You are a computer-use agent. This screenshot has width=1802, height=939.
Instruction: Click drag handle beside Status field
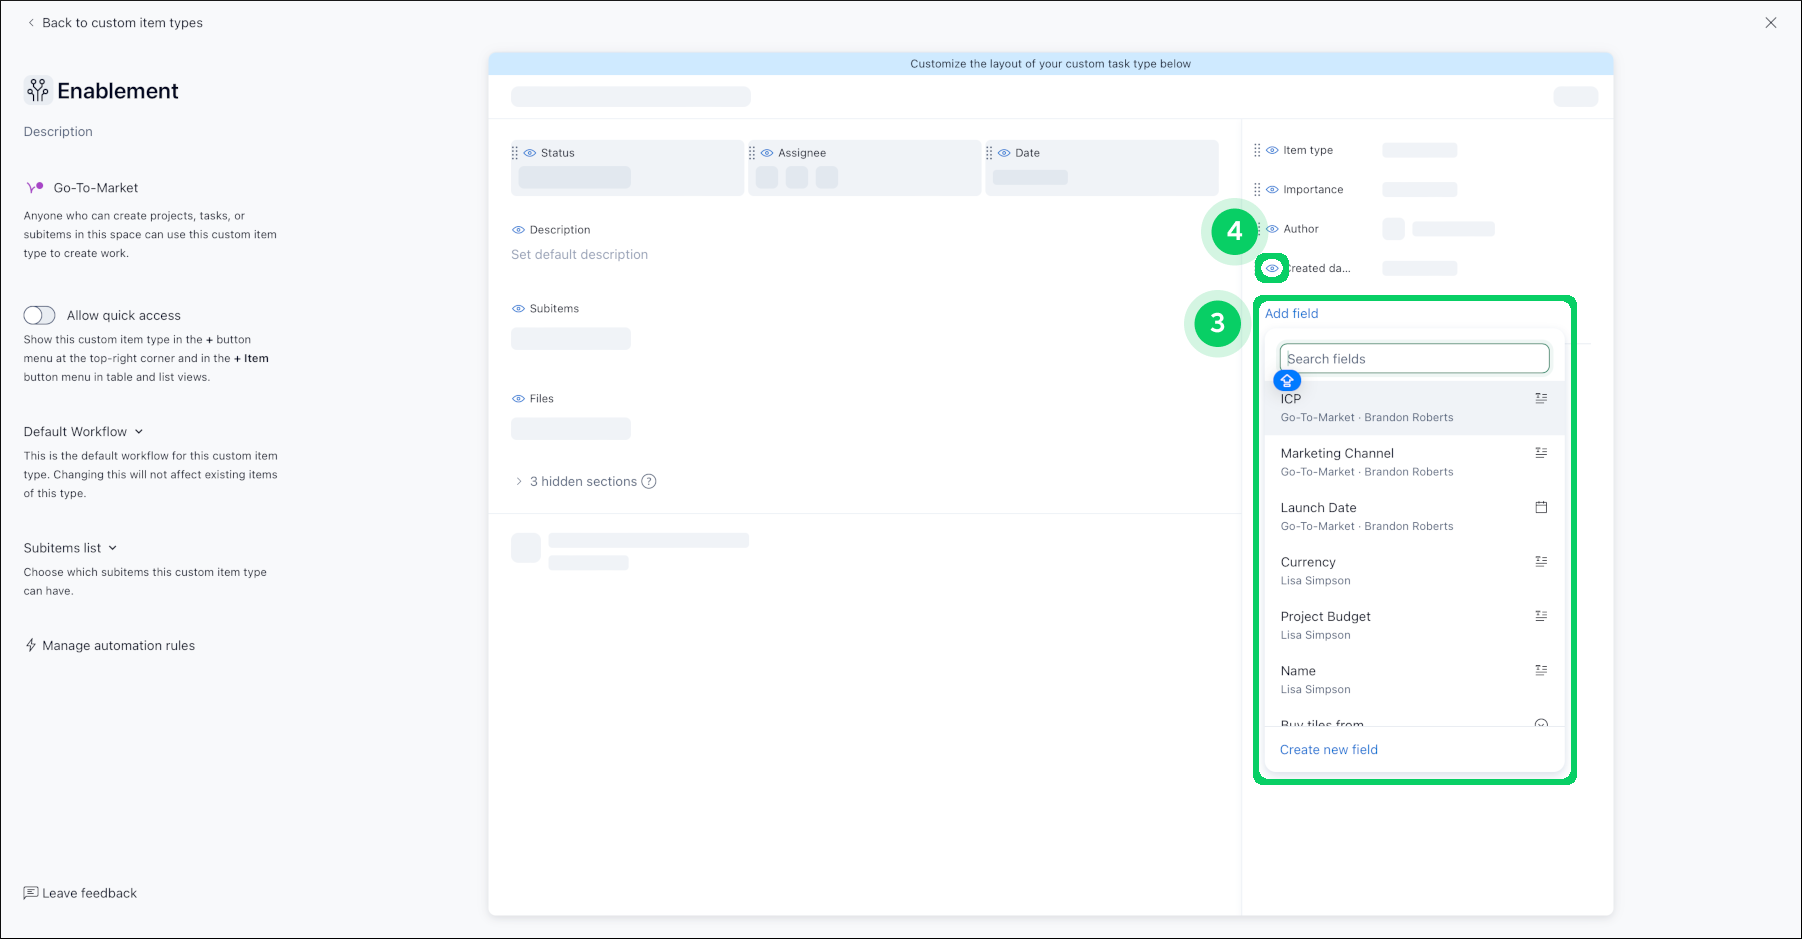click(515, 153)
